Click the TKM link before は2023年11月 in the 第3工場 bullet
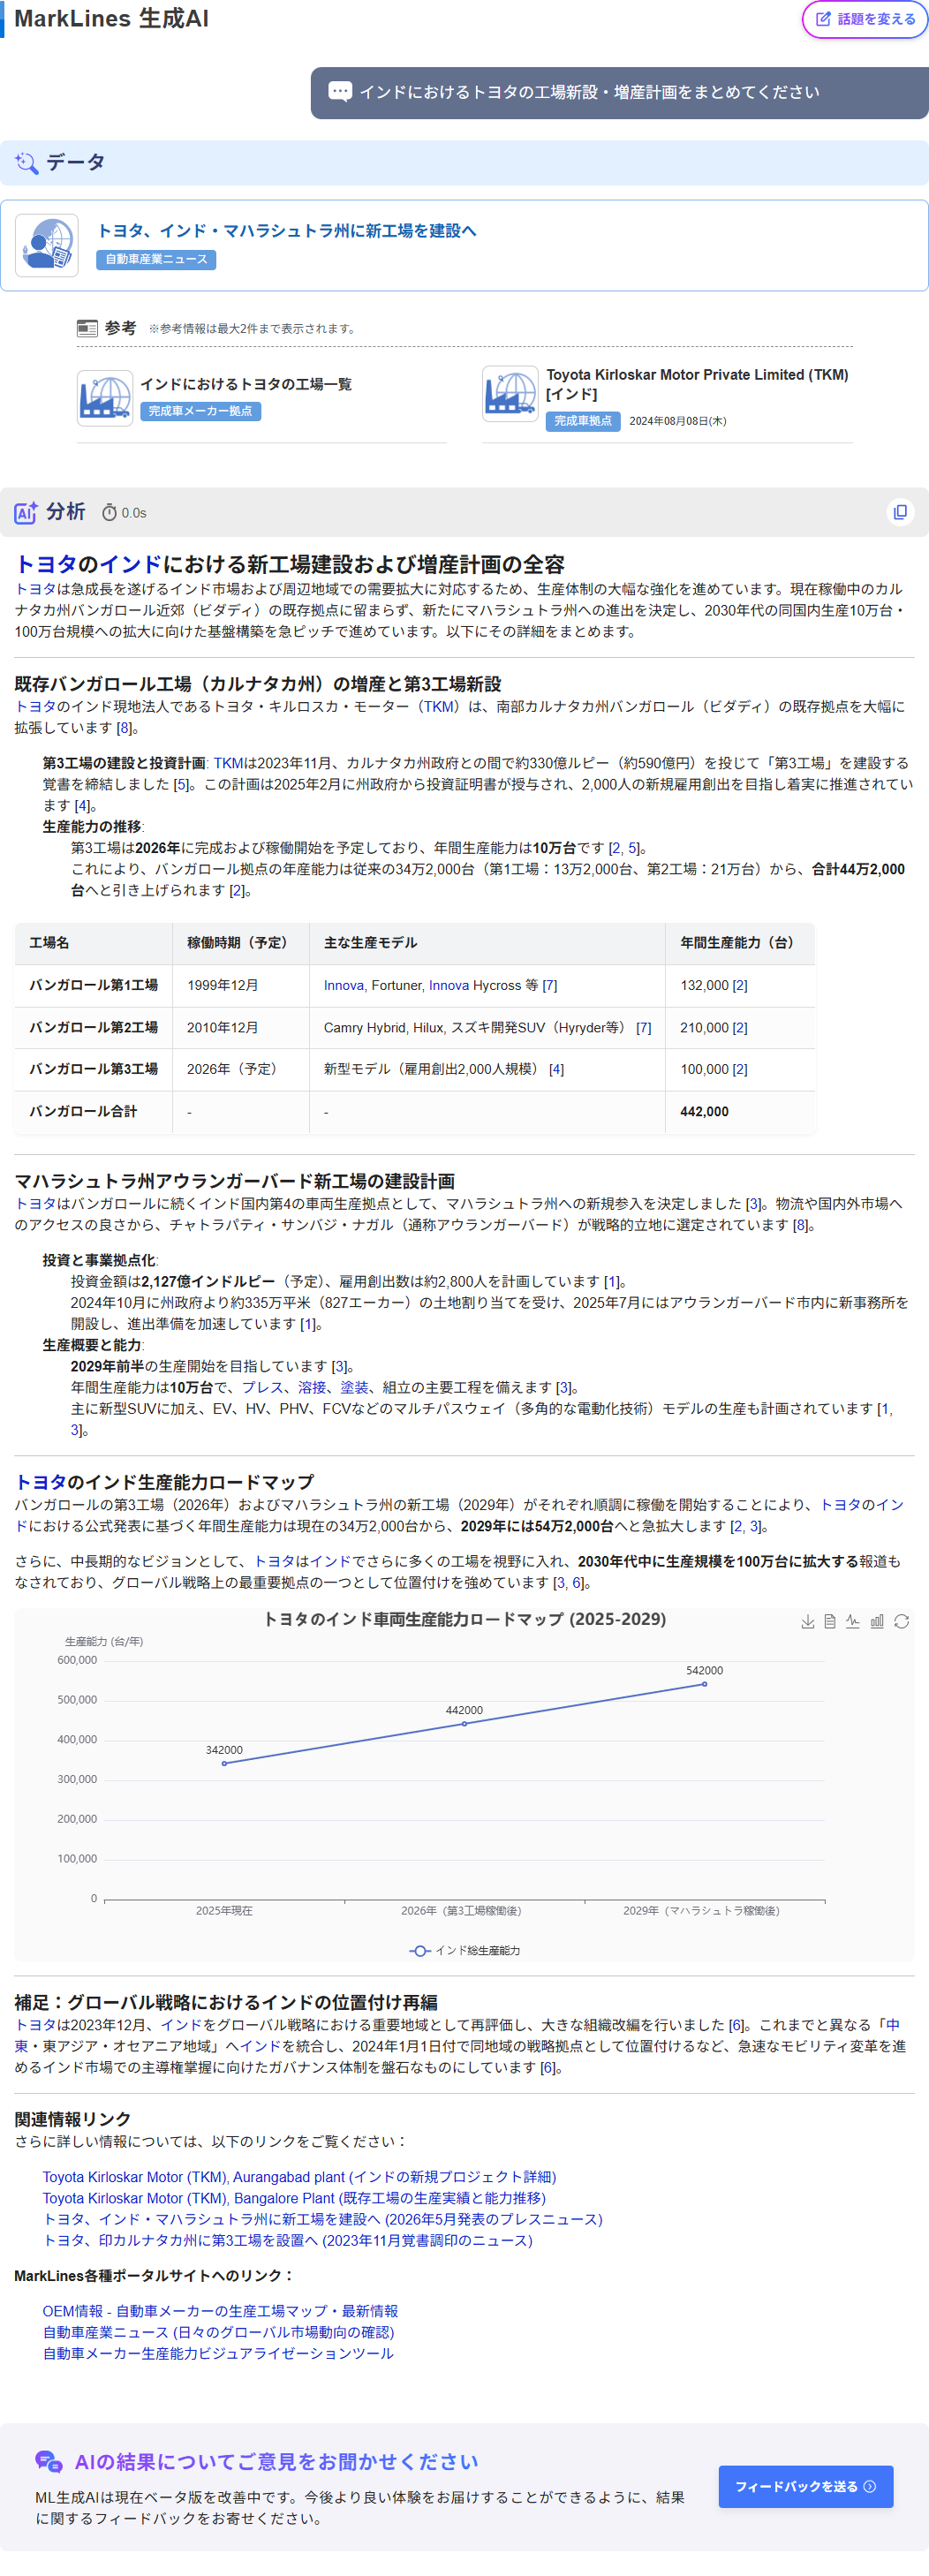This screenshot has width=929, height=2576. [228, 763]
